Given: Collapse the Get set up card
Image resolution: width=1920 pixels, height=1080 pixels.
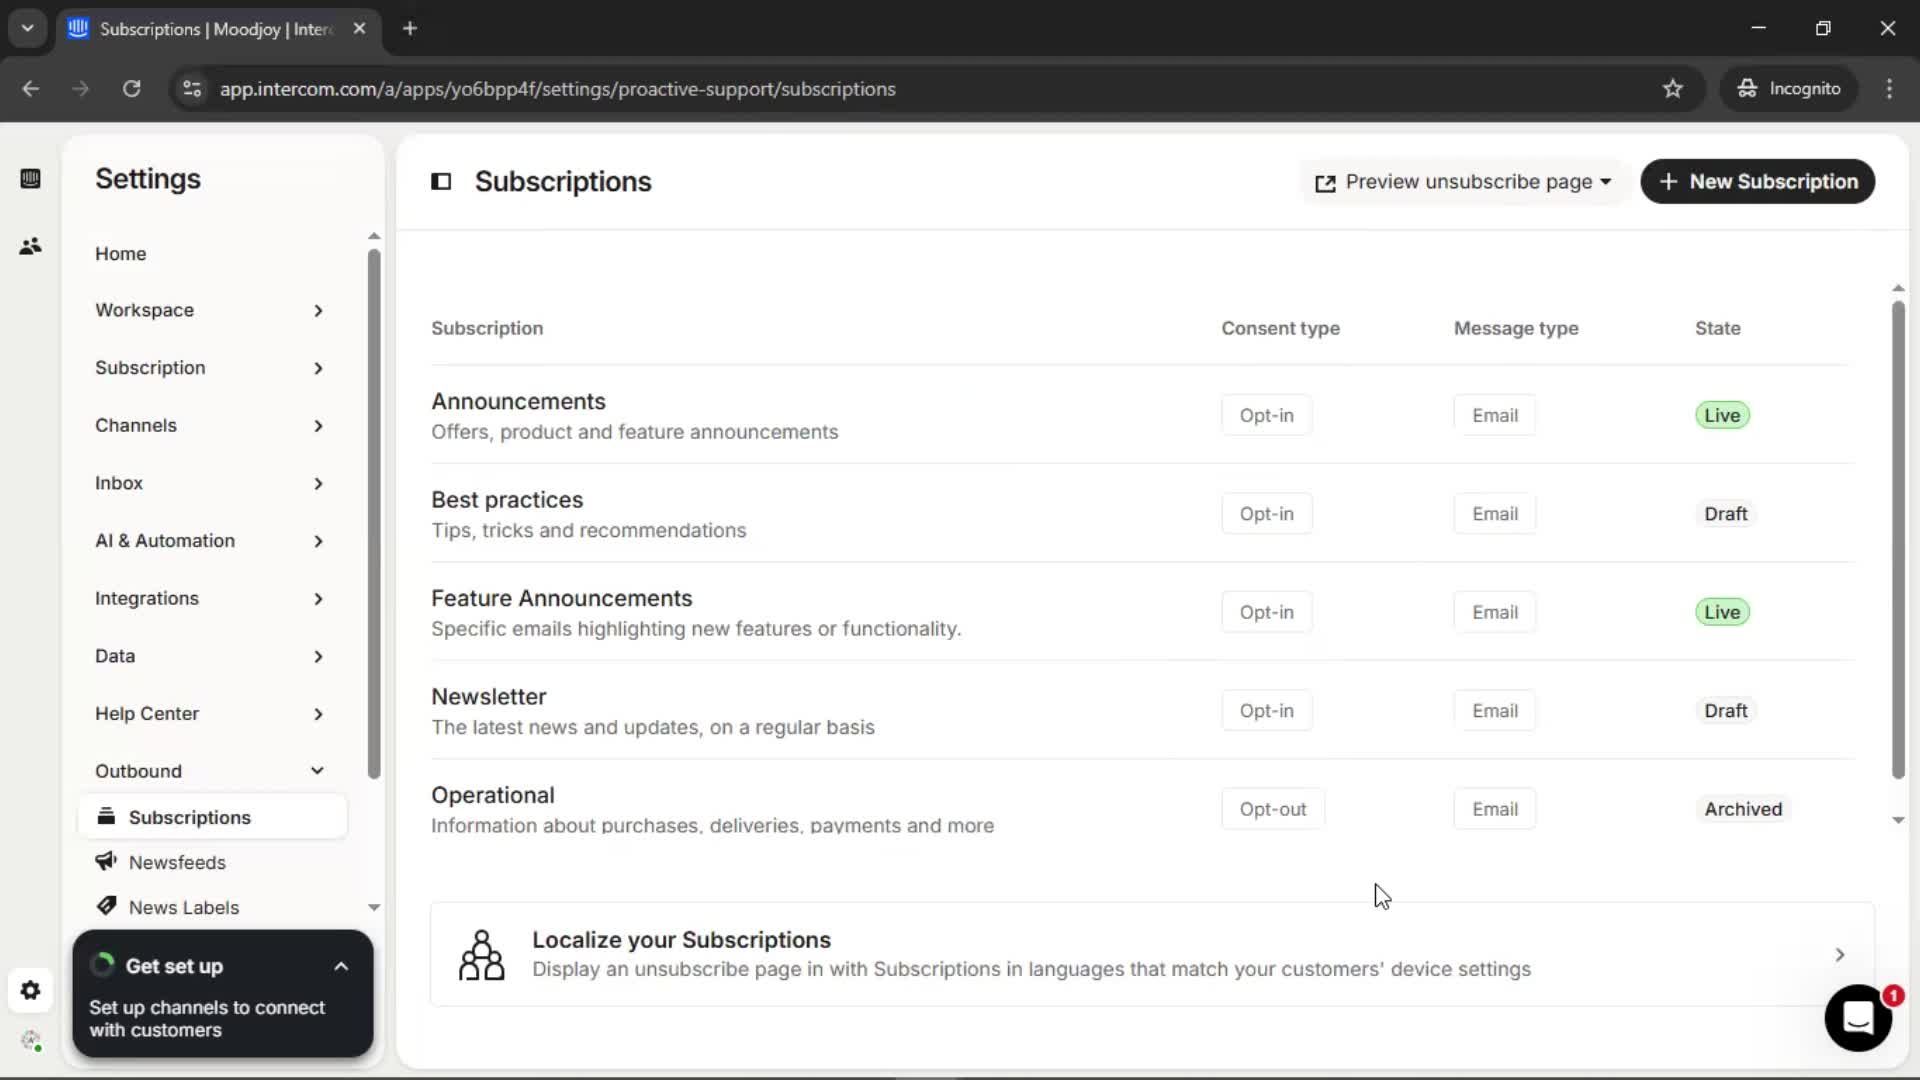Looking at the screenshot, I should [x=341, y=966].
